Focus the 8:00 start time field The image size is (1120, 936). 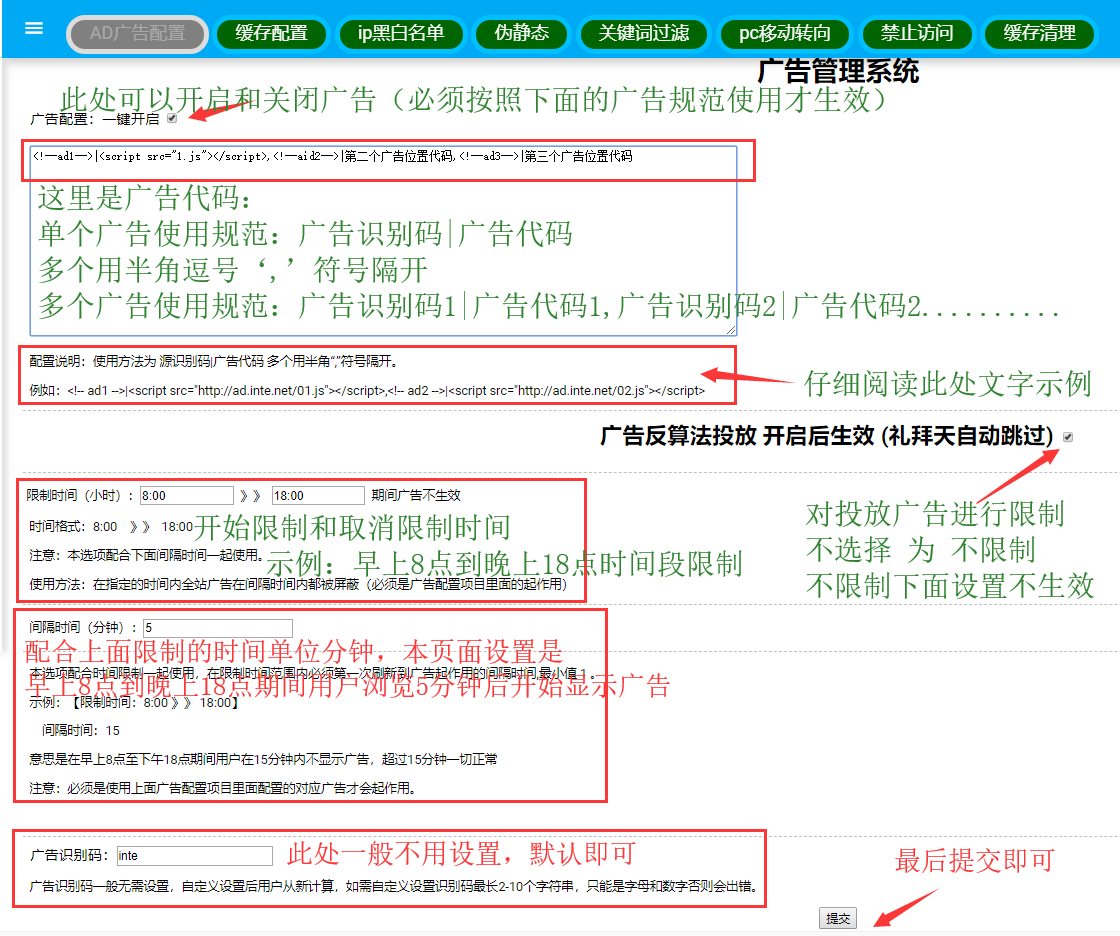[187, 495]
